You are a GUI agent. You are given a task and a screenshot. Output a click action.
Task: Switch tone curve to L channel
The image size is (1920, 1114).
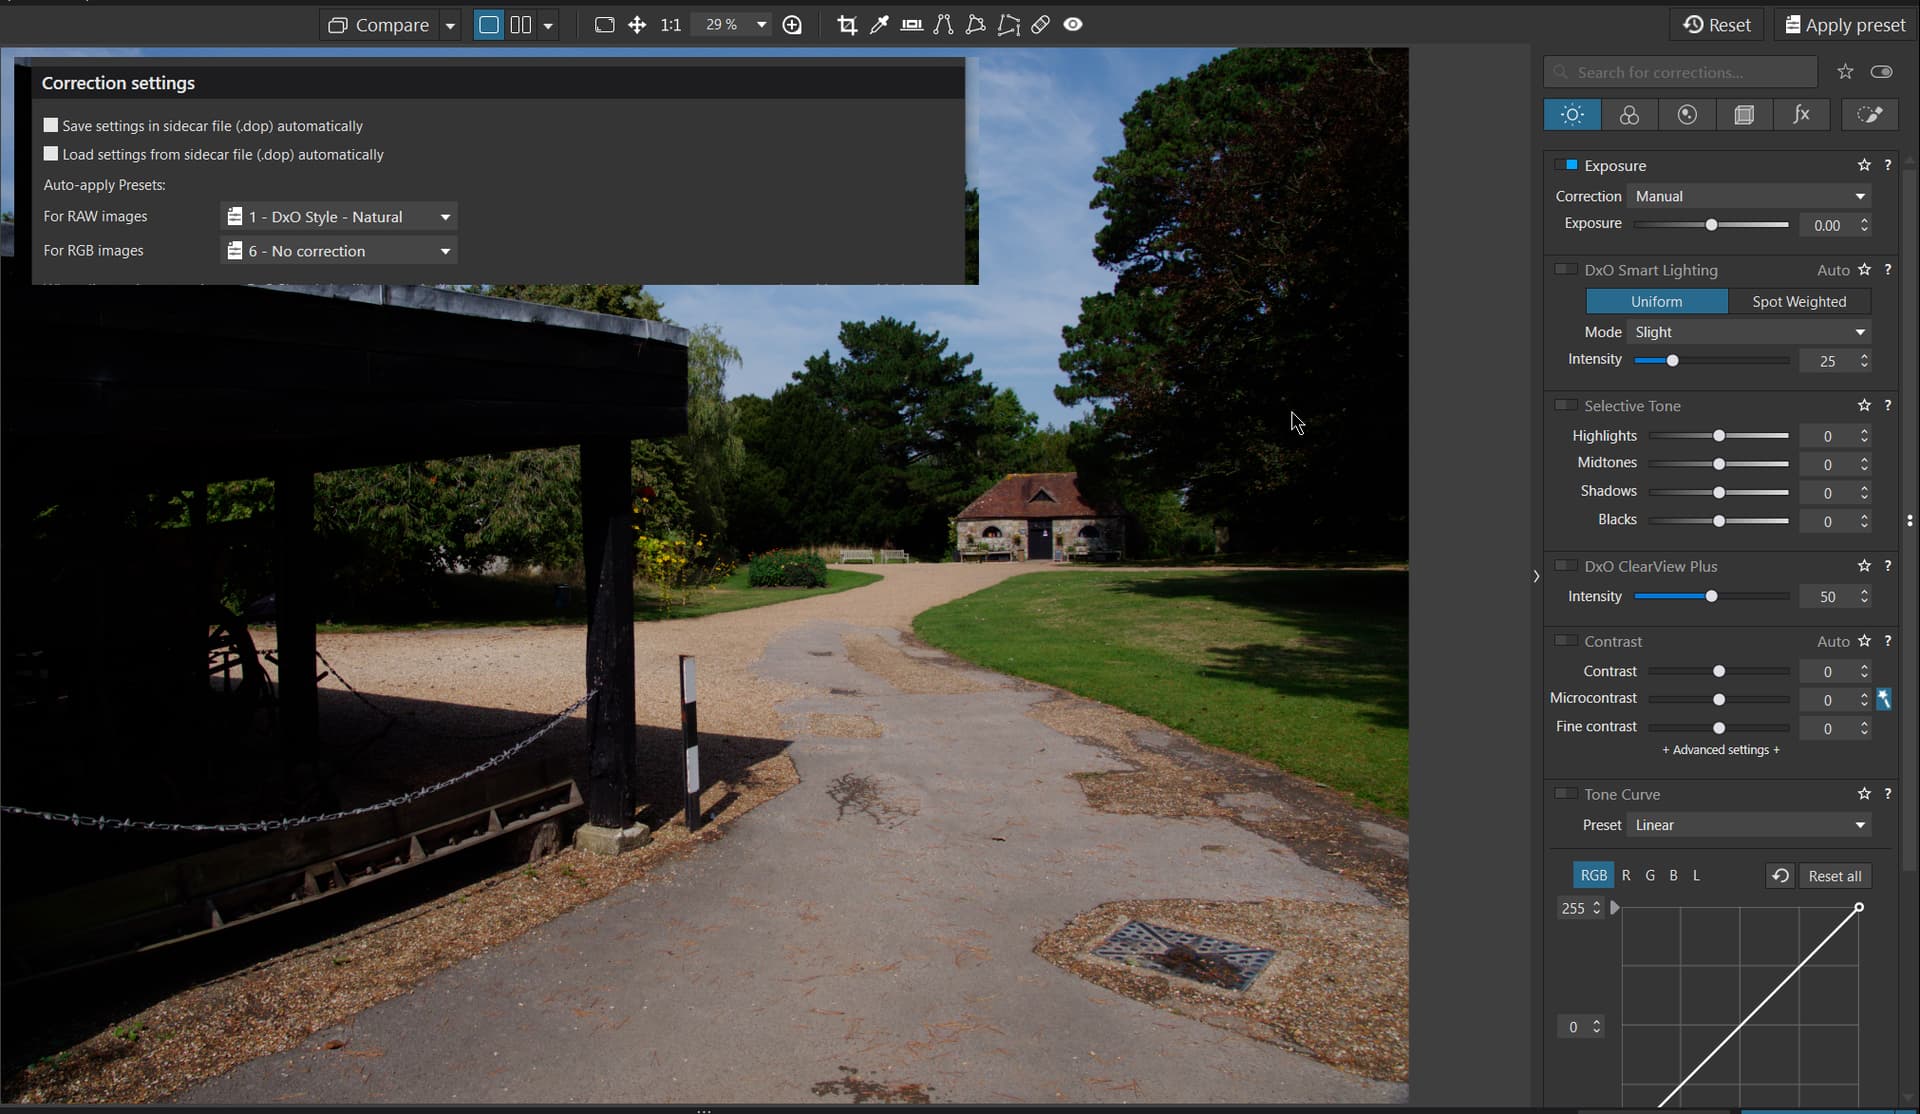[x=1696, y=875]
